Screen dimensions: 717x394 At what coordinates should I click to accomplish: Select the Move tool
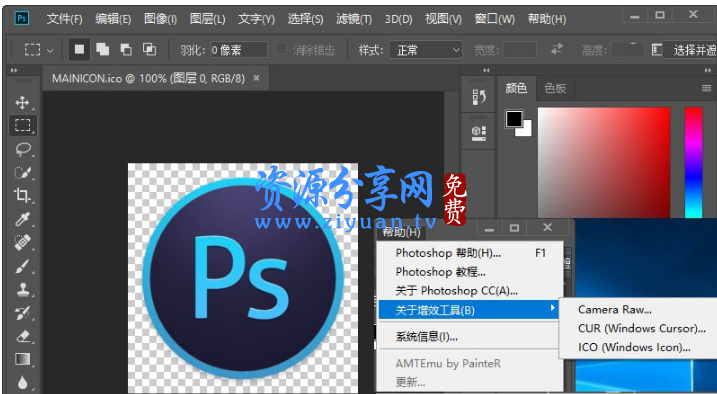[x=22, y=102]
